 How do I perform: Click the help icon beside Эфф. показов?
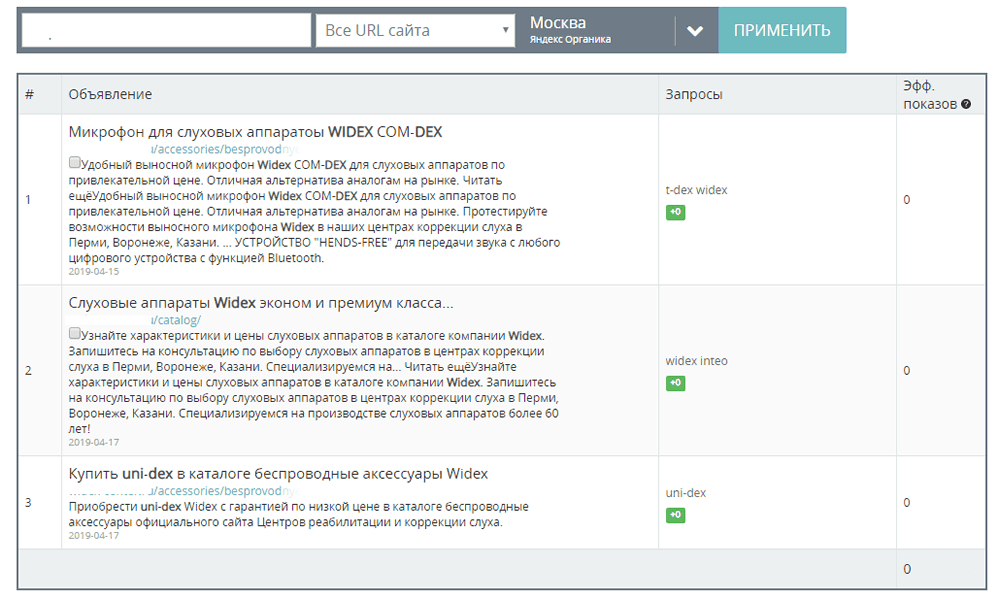click(x=966, y=104)
